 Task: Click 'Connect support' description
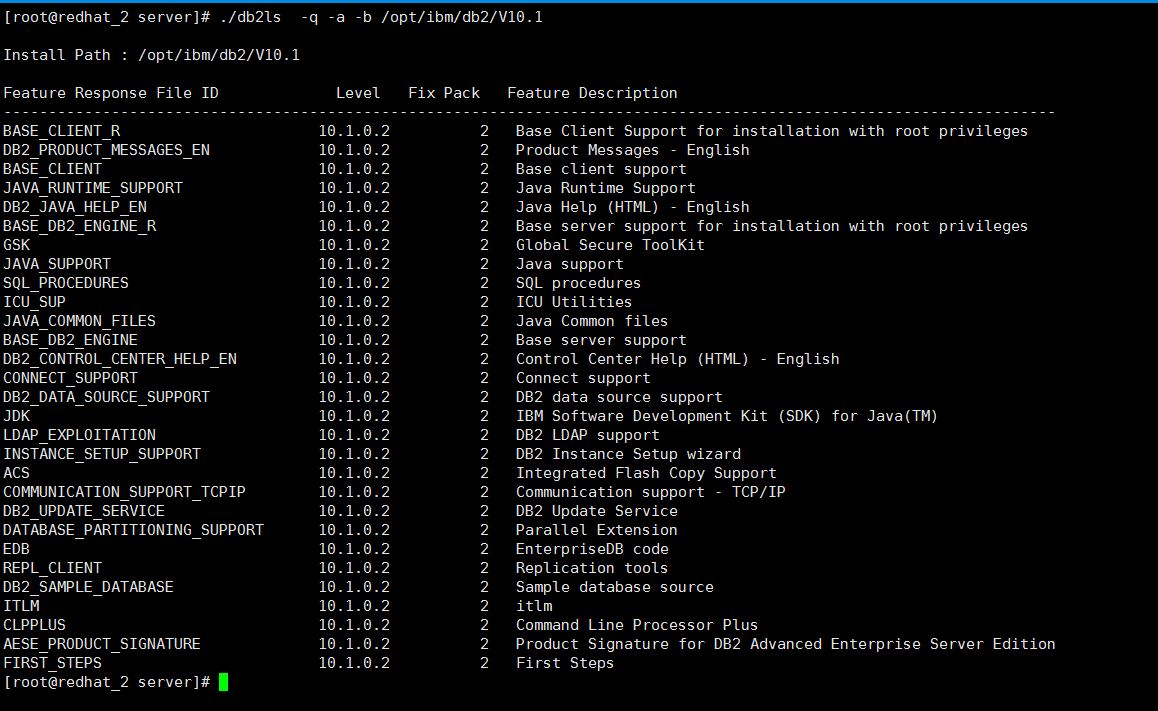click(x=583, y=378)
